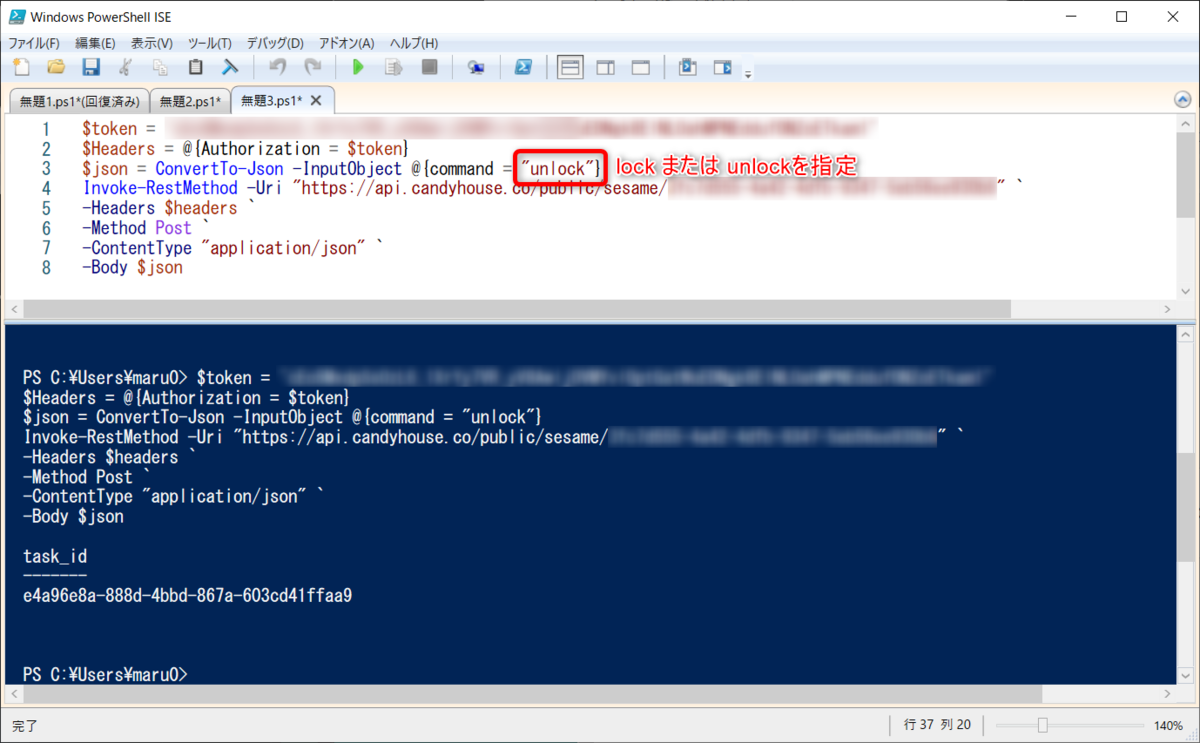
Task: Click the 完了 status text
Action: [25, 725]
